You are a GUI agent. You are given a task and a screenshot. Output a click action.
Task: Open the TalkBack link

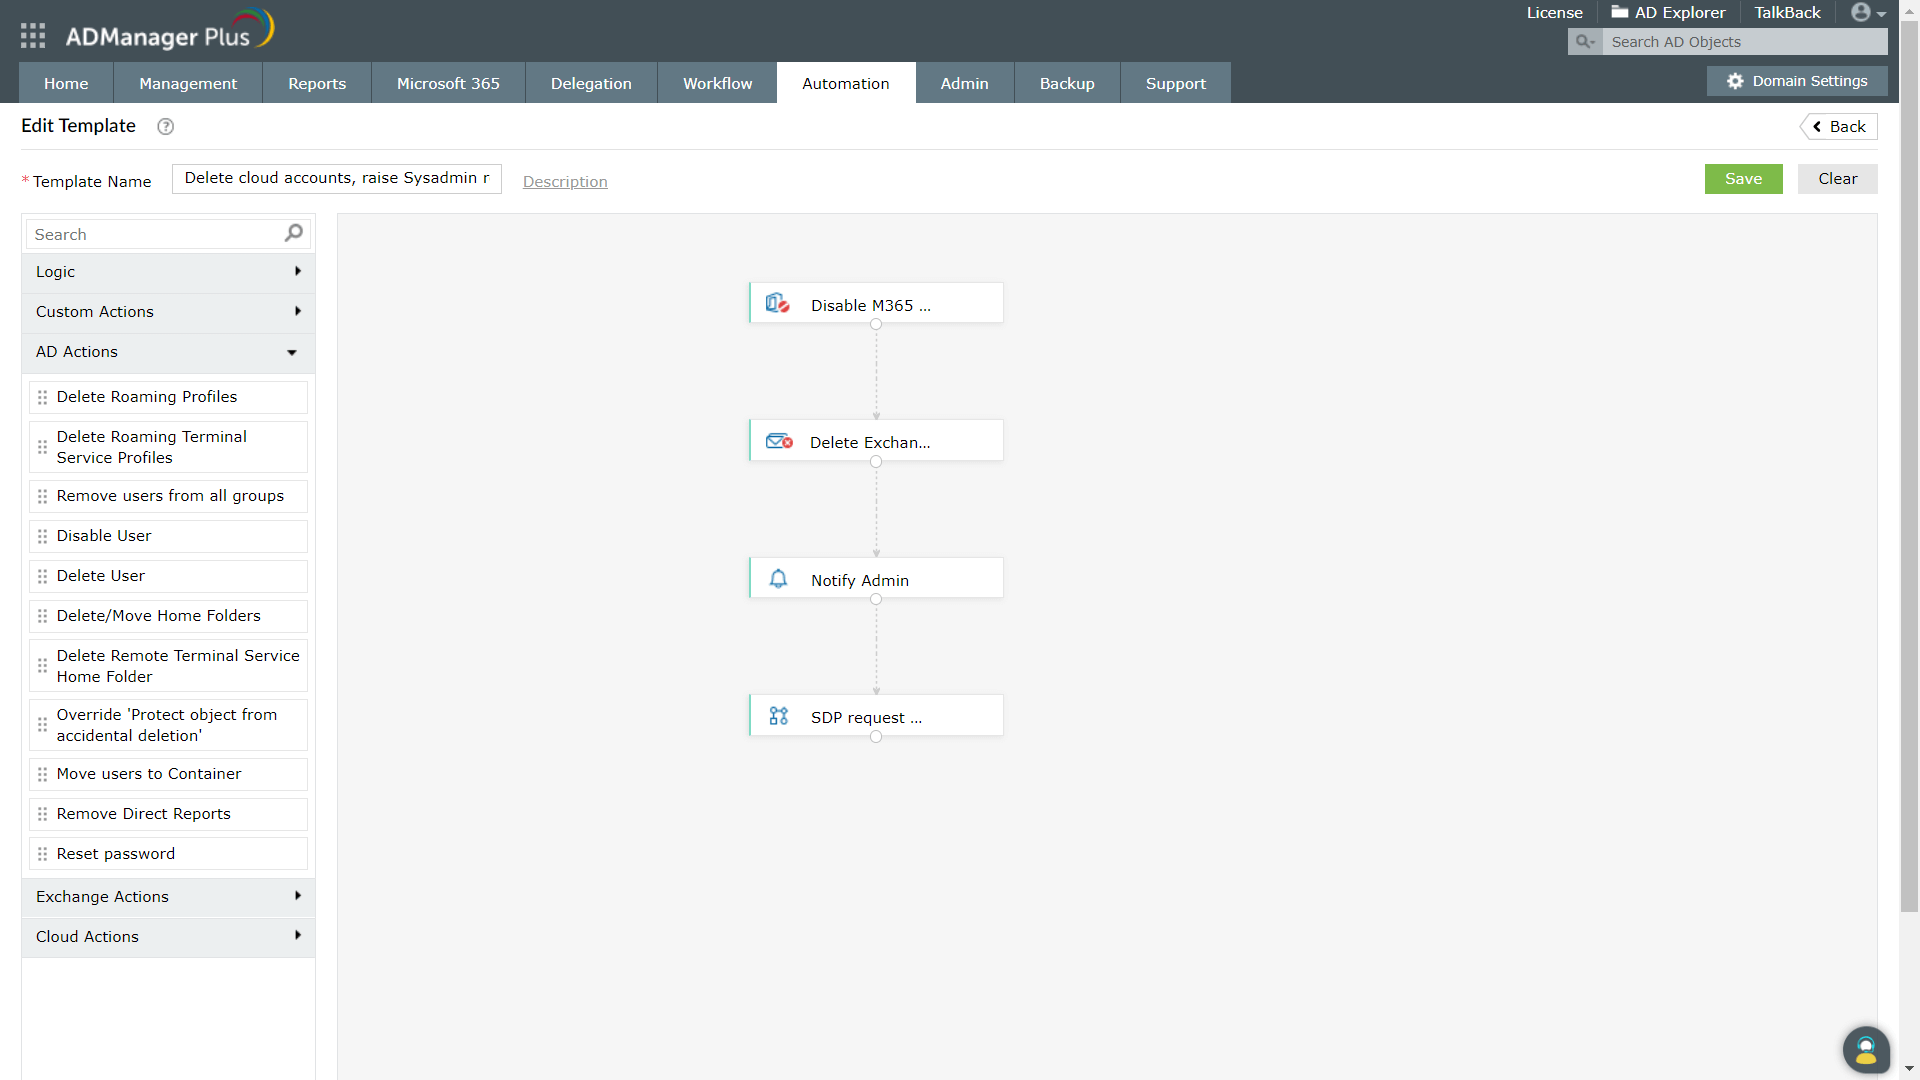point(1787,13)
